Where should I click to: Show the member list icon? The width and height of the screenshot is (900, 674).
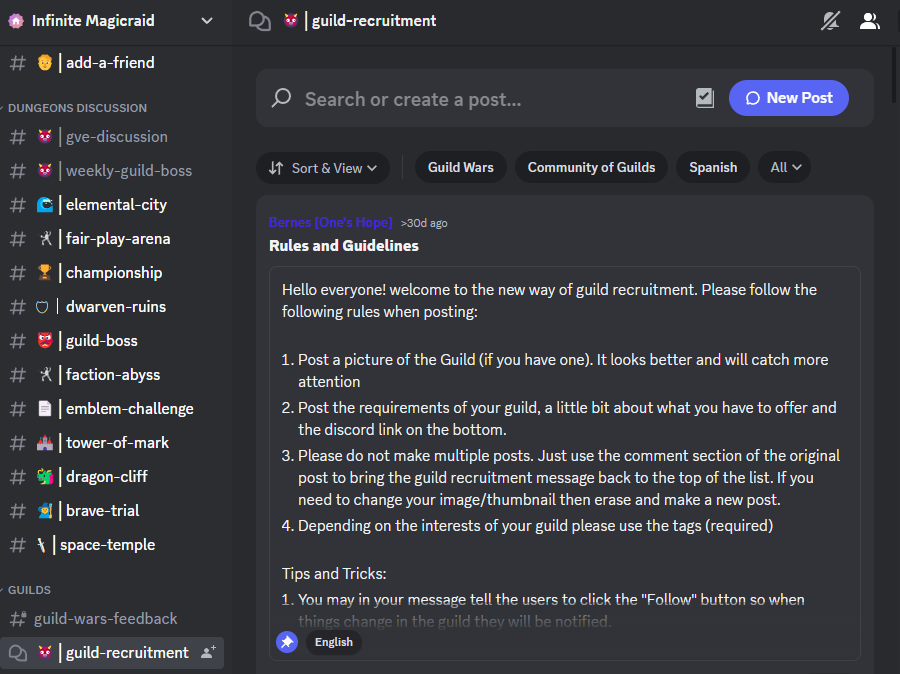click(869, 20)
